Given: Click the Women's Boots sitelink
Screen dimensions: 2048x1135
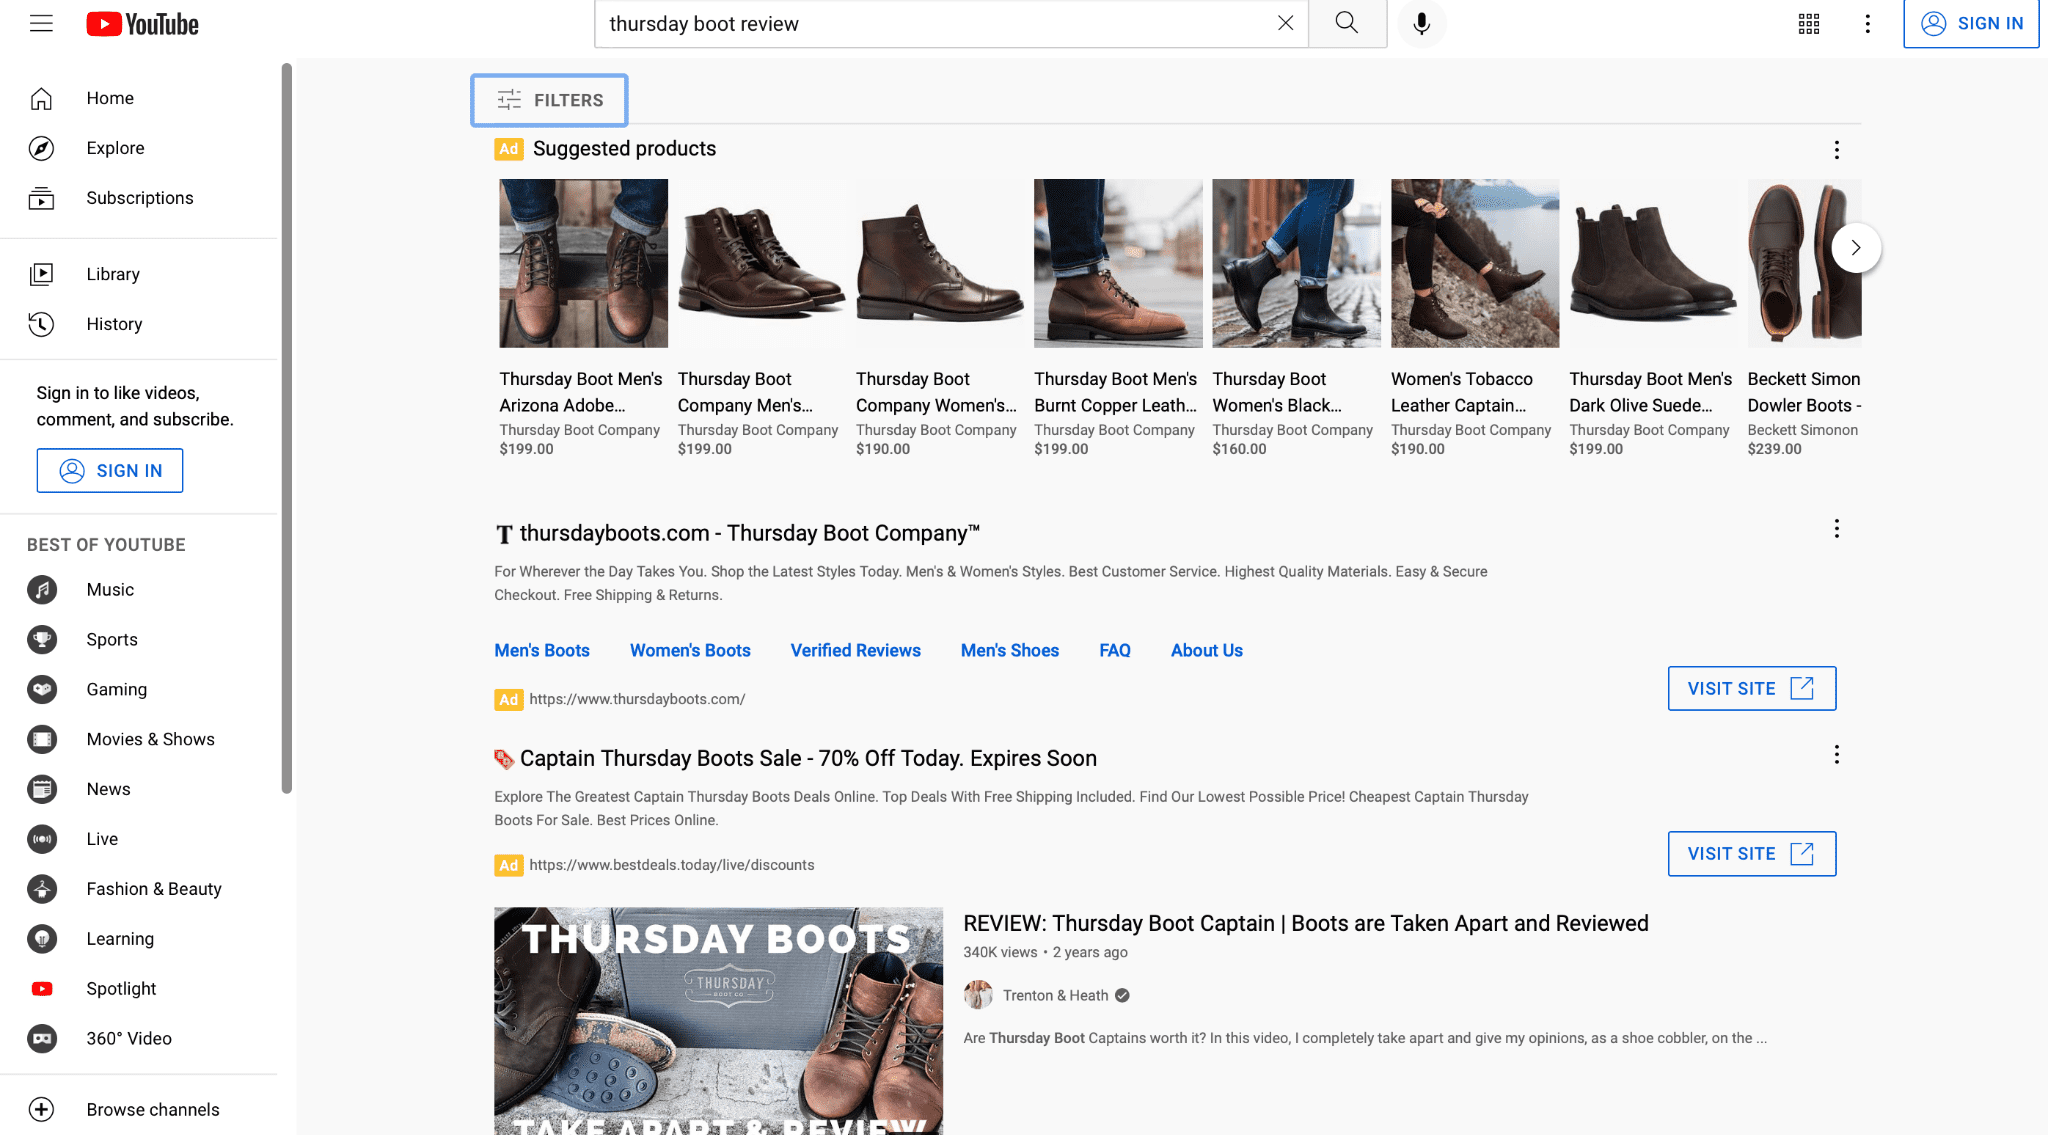Looking at the screenshot, I should [x=690, y=650].
